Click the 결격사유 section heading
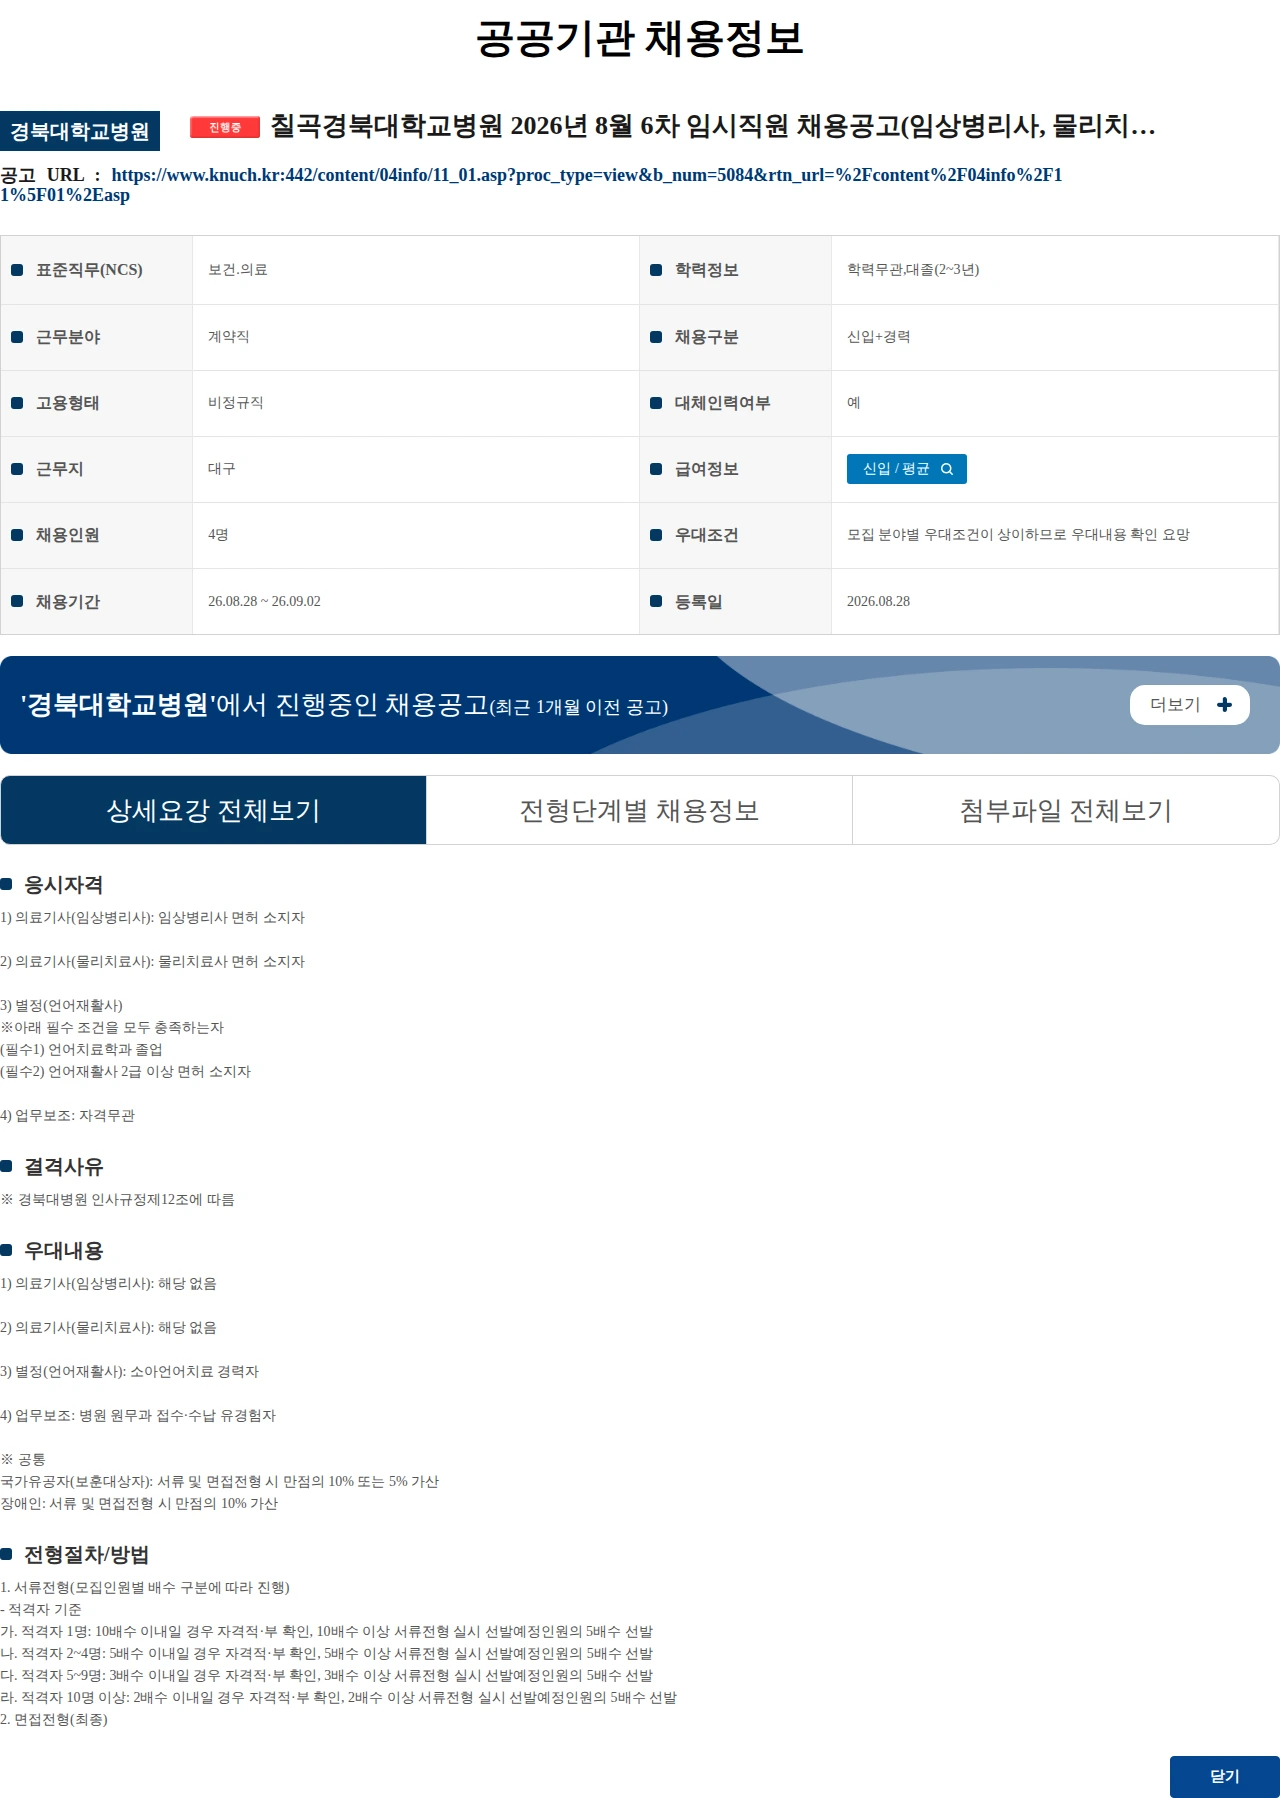Screen dimensions: 1280x1798 (x=63, y=1167)
